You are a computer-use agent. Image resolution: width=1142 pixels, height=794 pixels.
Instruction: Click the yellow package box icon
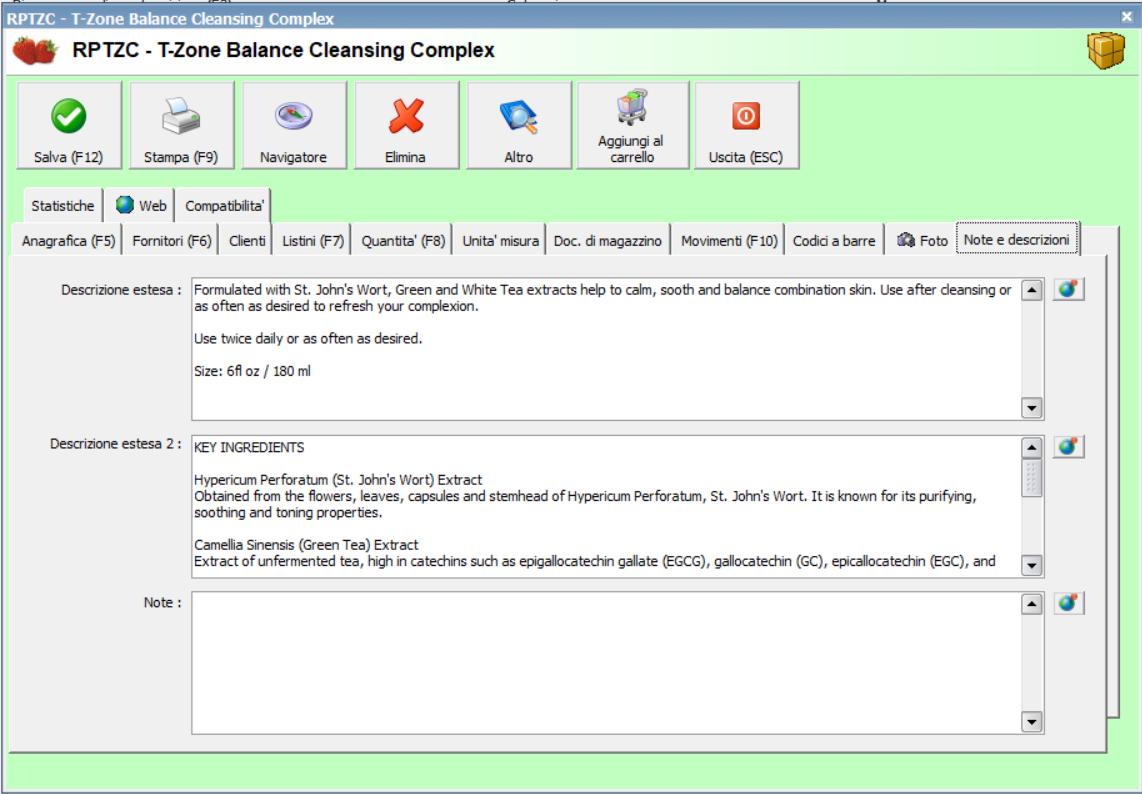click(1106, 50)
